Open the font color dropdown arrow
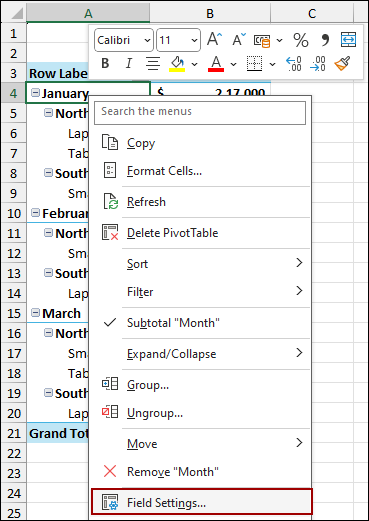This screenshot has height=521, width=369. 234,64
